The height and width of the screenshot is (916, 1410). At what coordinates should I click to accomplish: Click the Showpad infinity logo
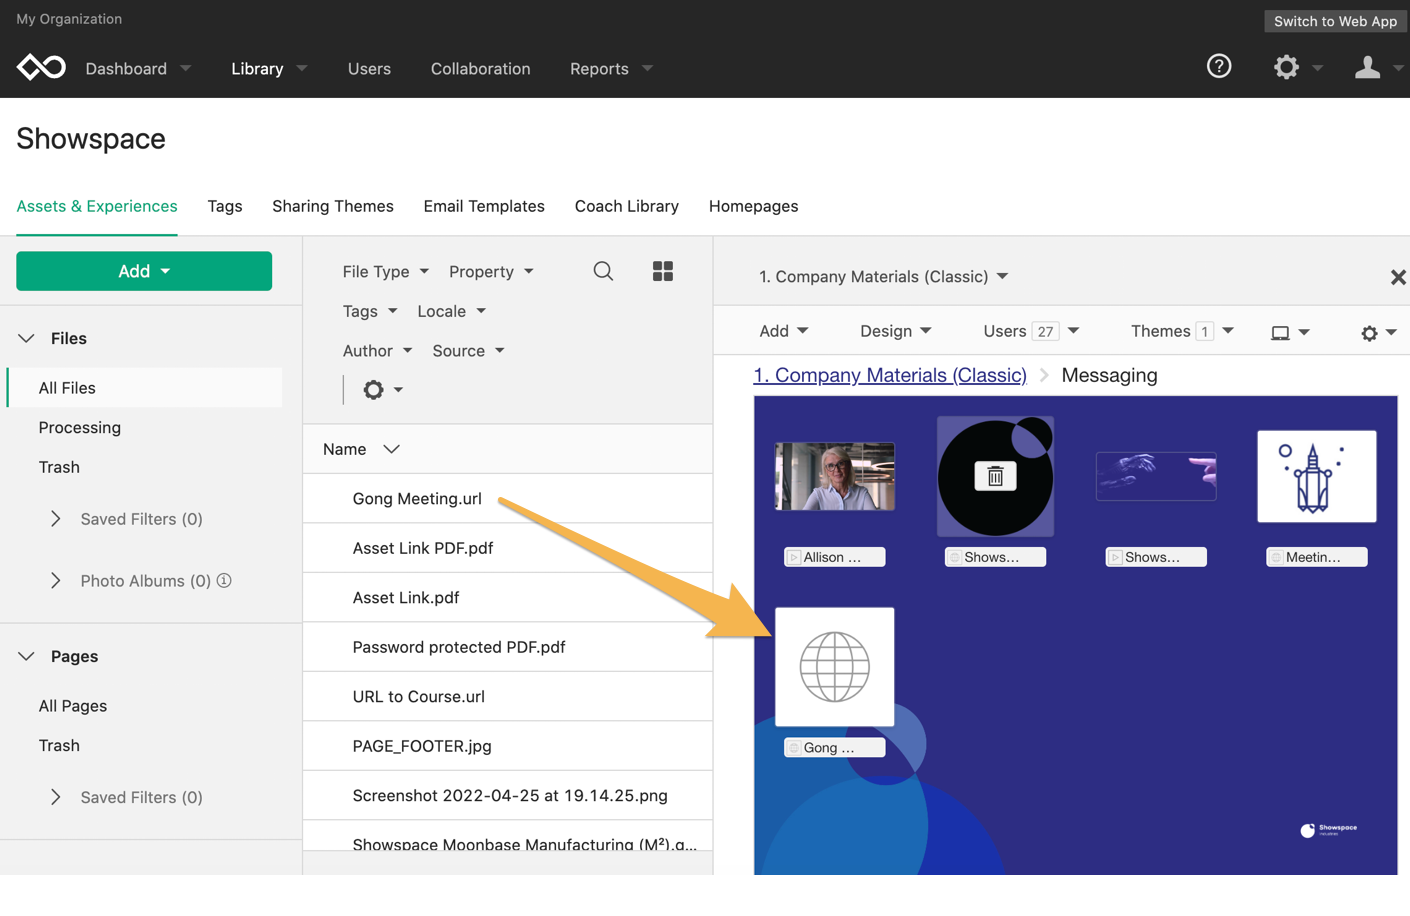41,67
